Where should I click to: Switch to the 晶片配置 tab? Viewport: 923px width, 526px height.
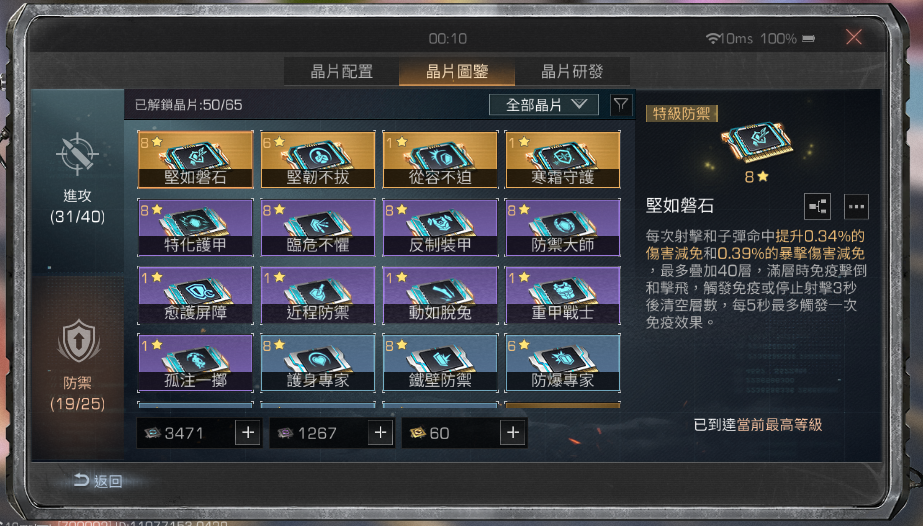(341, 72)
